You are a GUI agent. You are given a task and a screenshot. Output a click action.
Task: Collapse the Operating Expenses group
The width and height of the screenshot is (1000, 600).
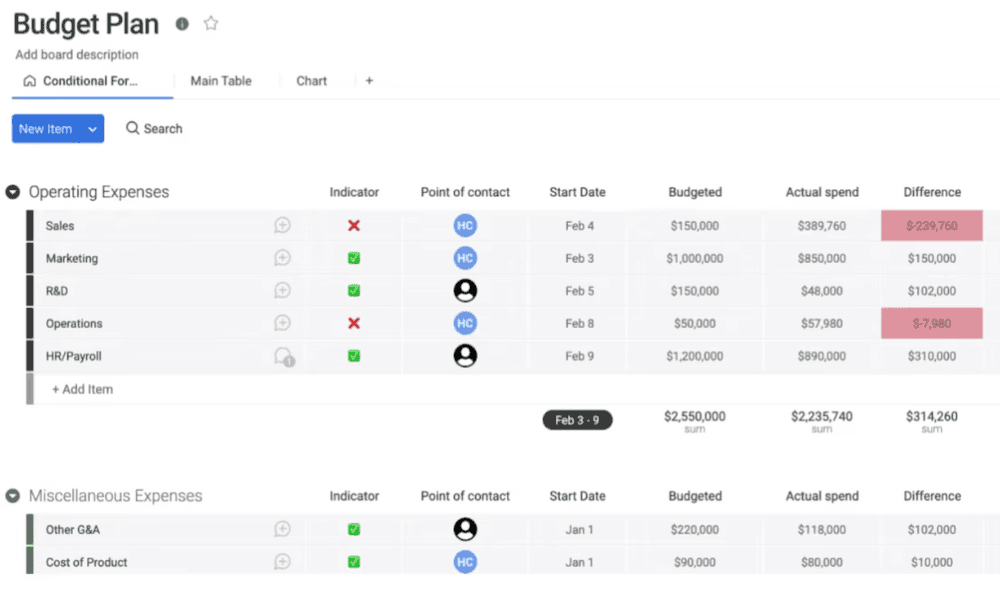point(13,192)
